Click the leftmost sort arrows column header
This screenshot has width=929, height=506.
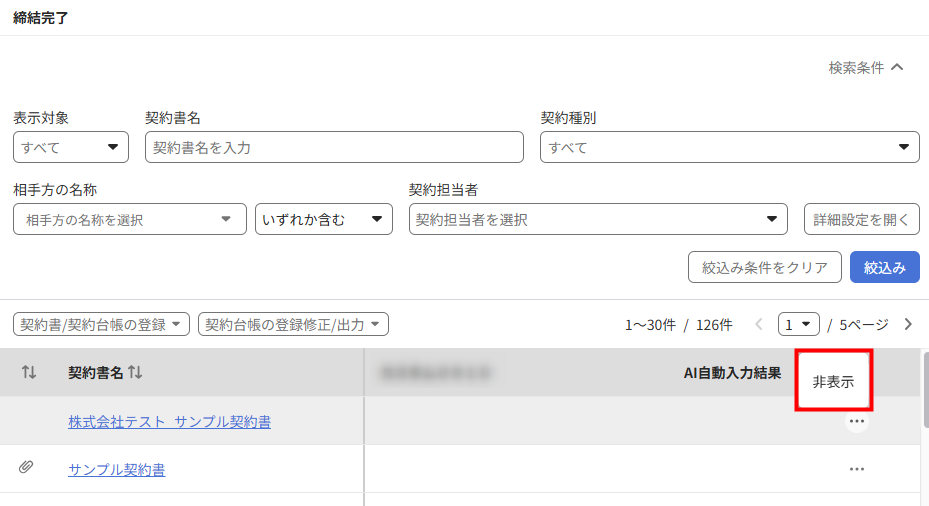pos(29,373)
